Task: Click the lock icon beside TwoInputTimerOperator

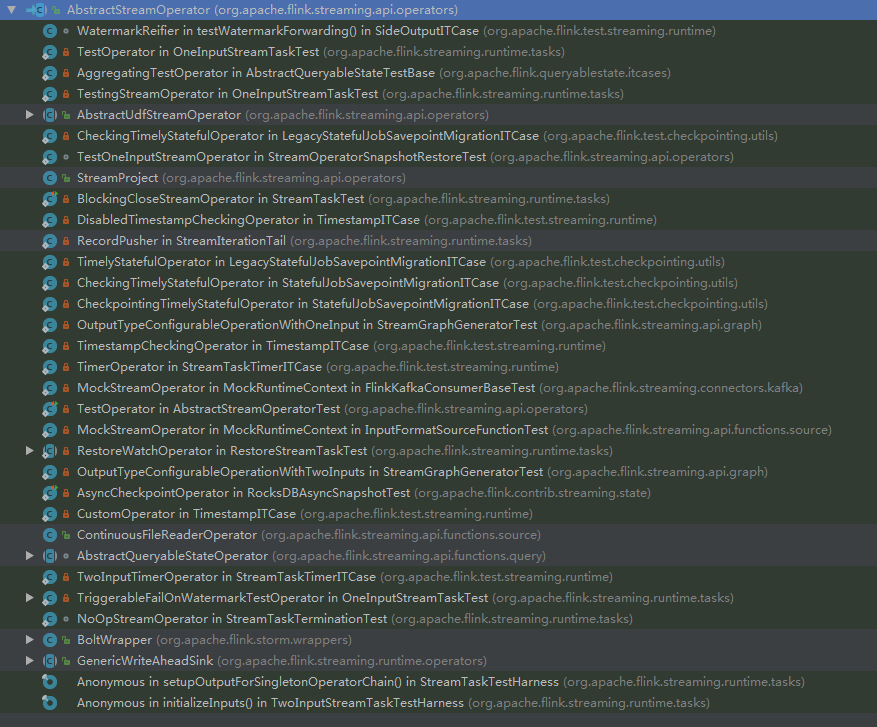Action: [66, 577]
